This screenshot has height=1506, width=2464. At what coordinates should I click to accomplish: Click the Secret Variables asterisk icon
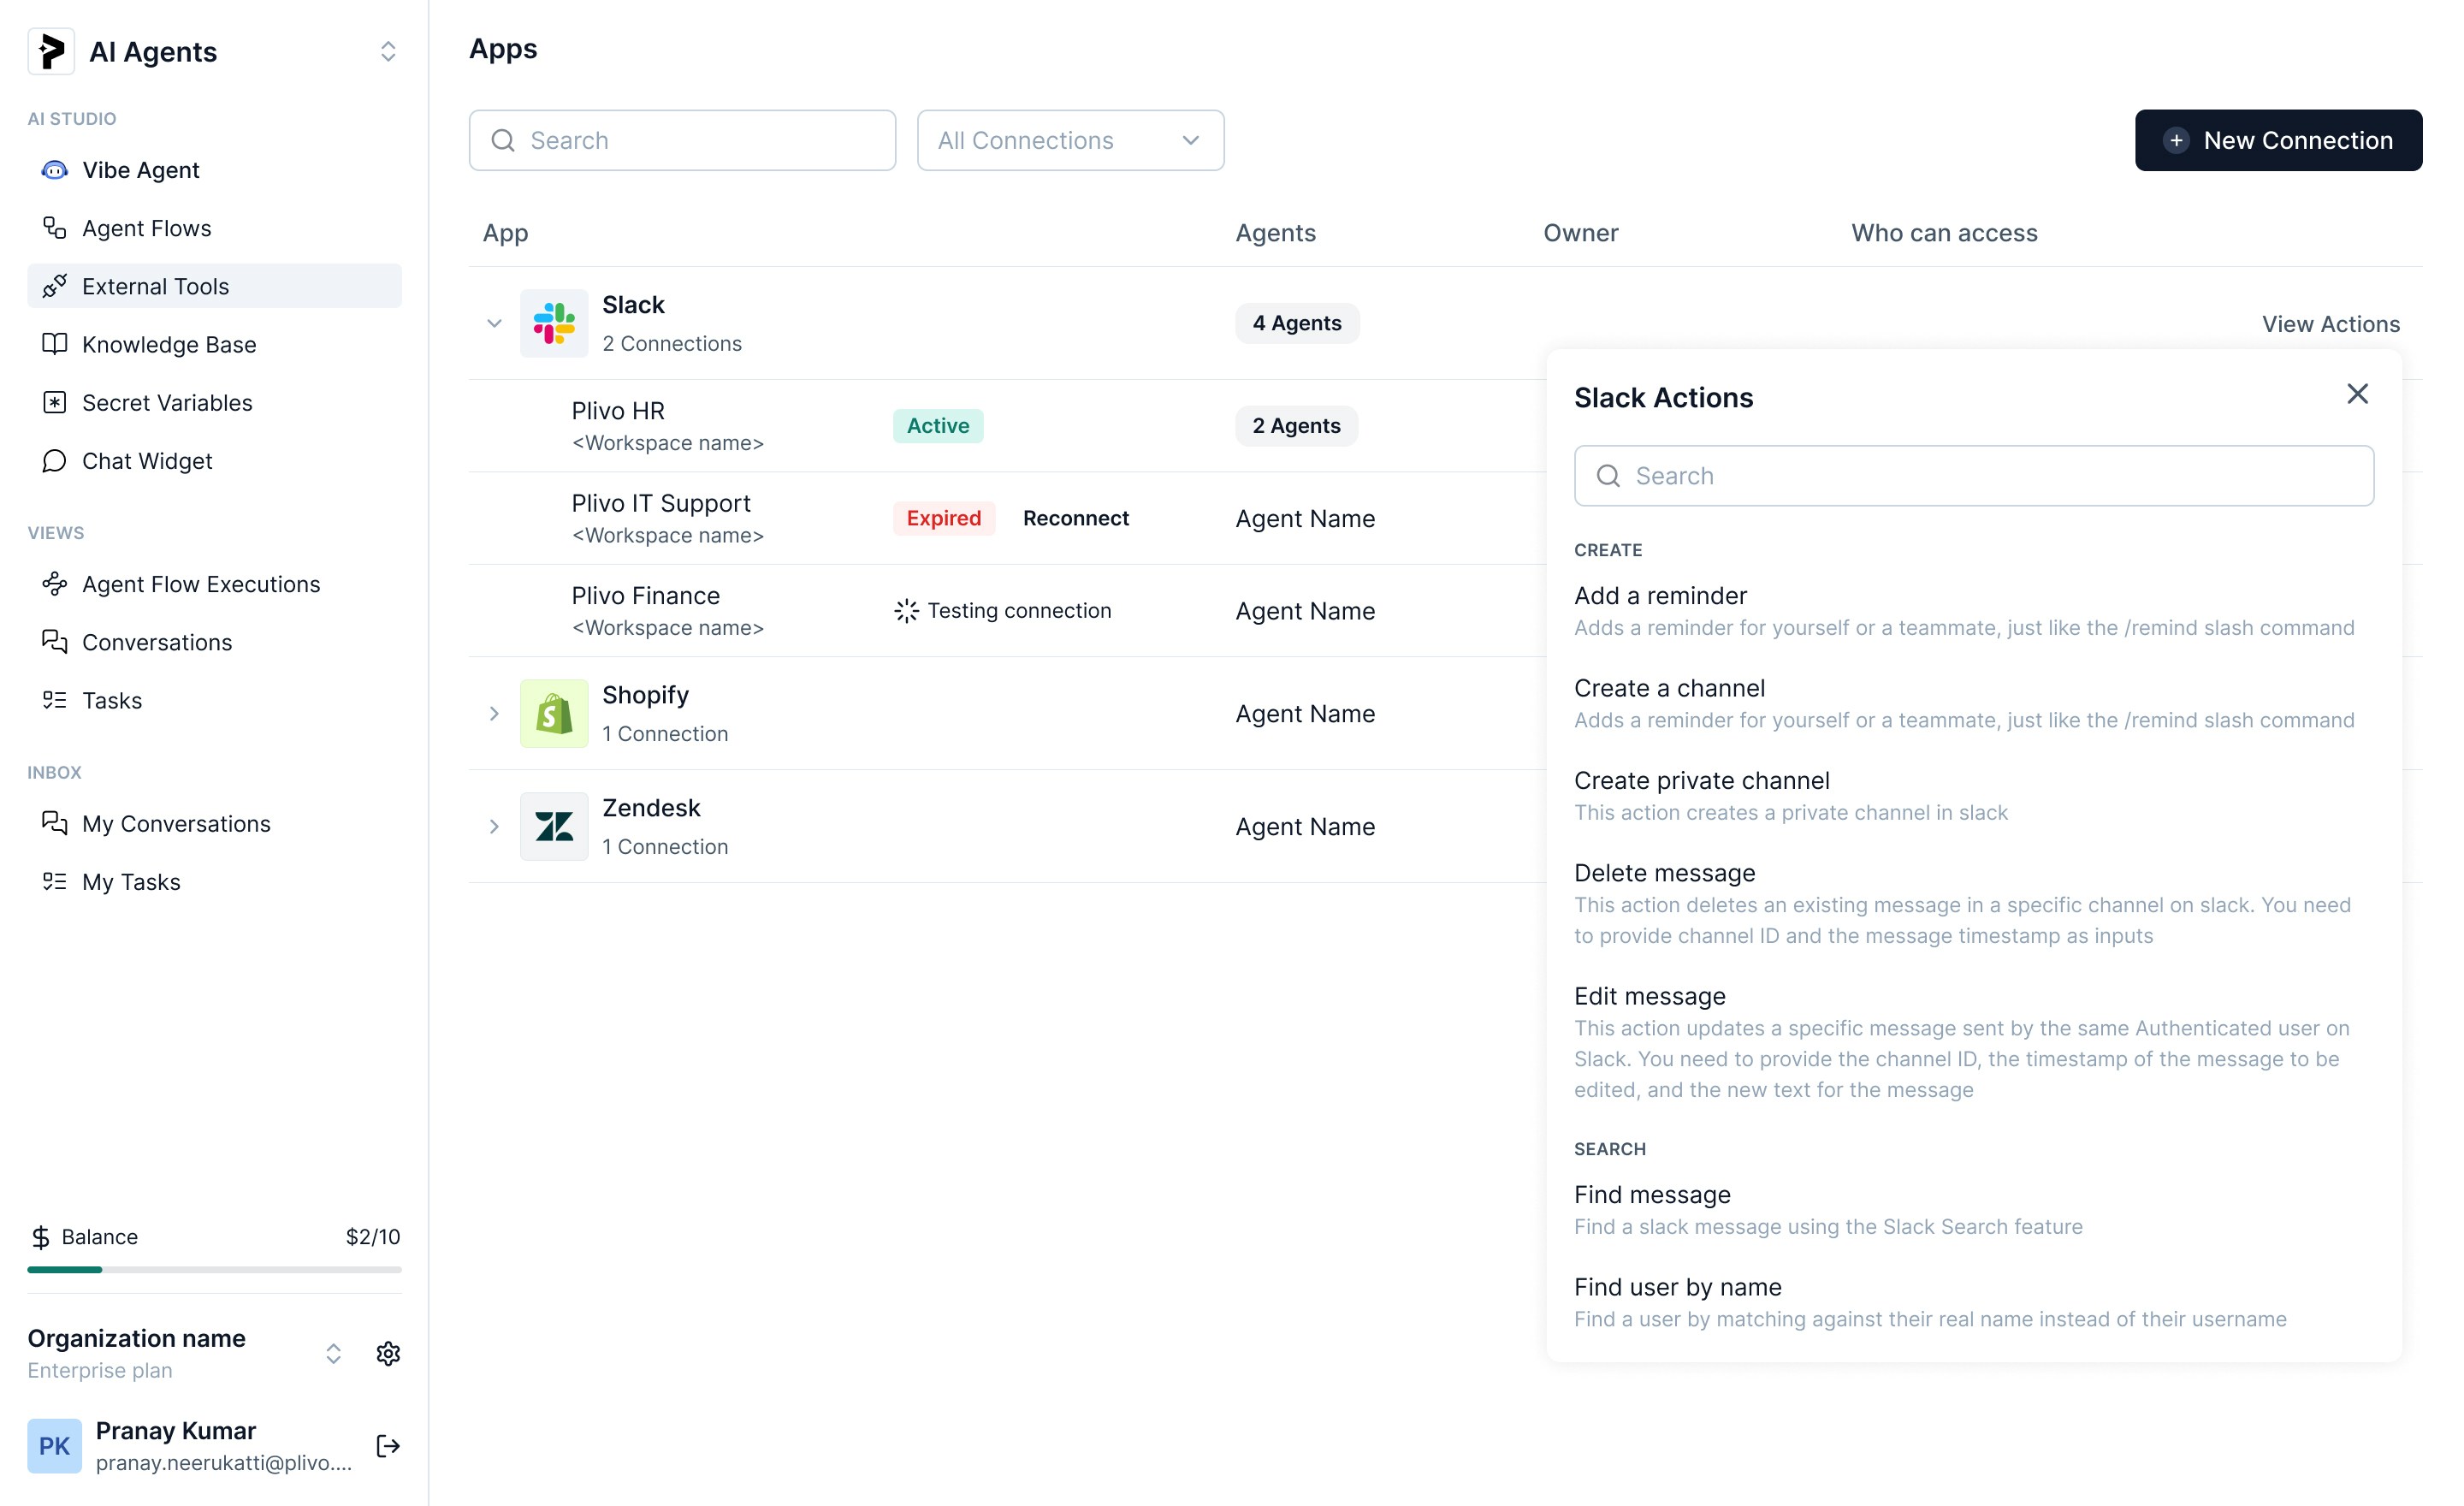(54, 403)
